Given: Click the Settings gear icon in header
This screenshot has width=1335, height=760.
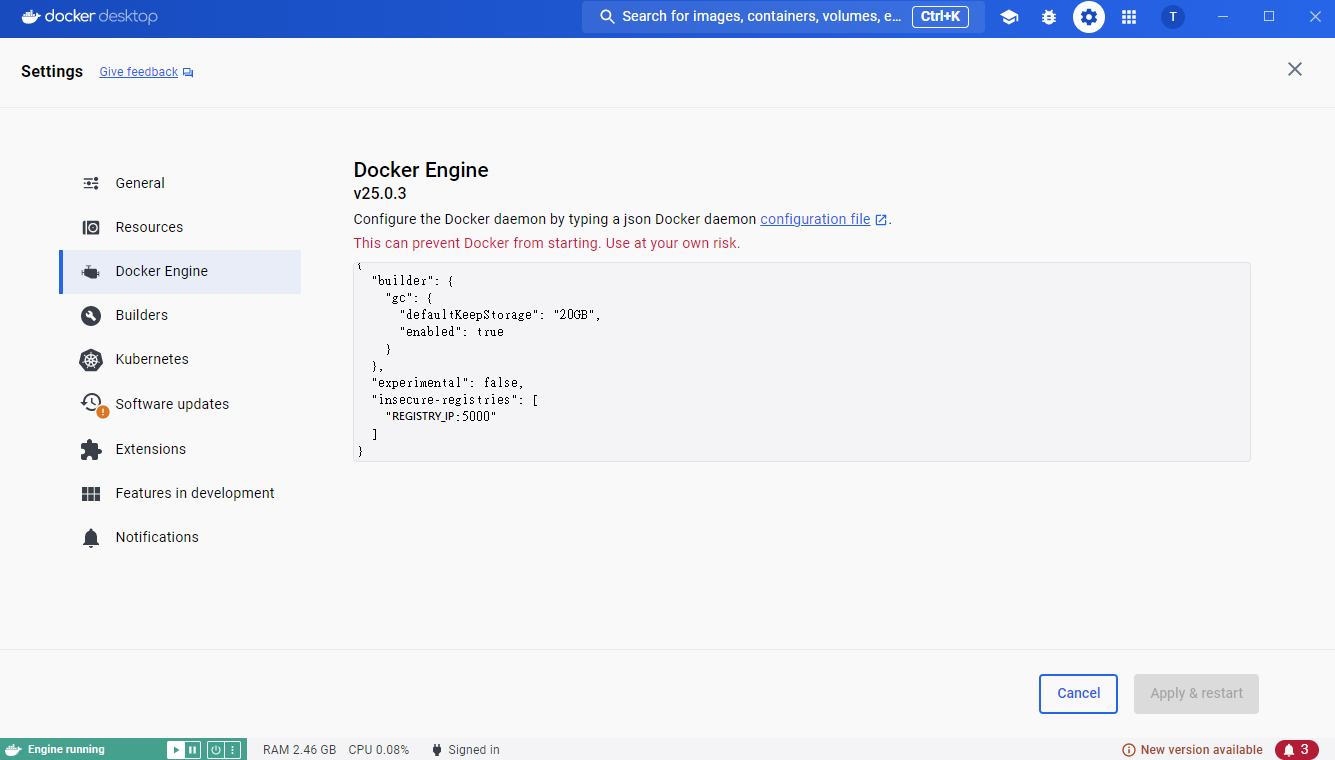Looking at the screenshot, I should pos(1089,17).
